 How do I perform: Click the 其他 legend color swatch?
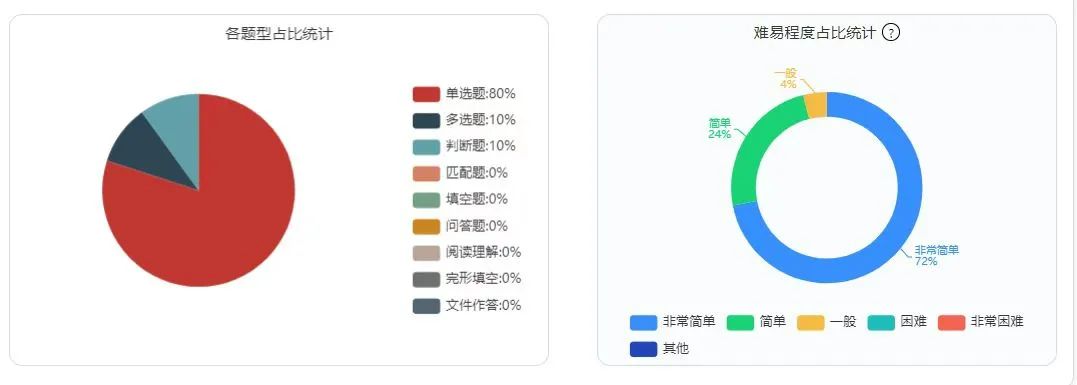coord(643,349)
